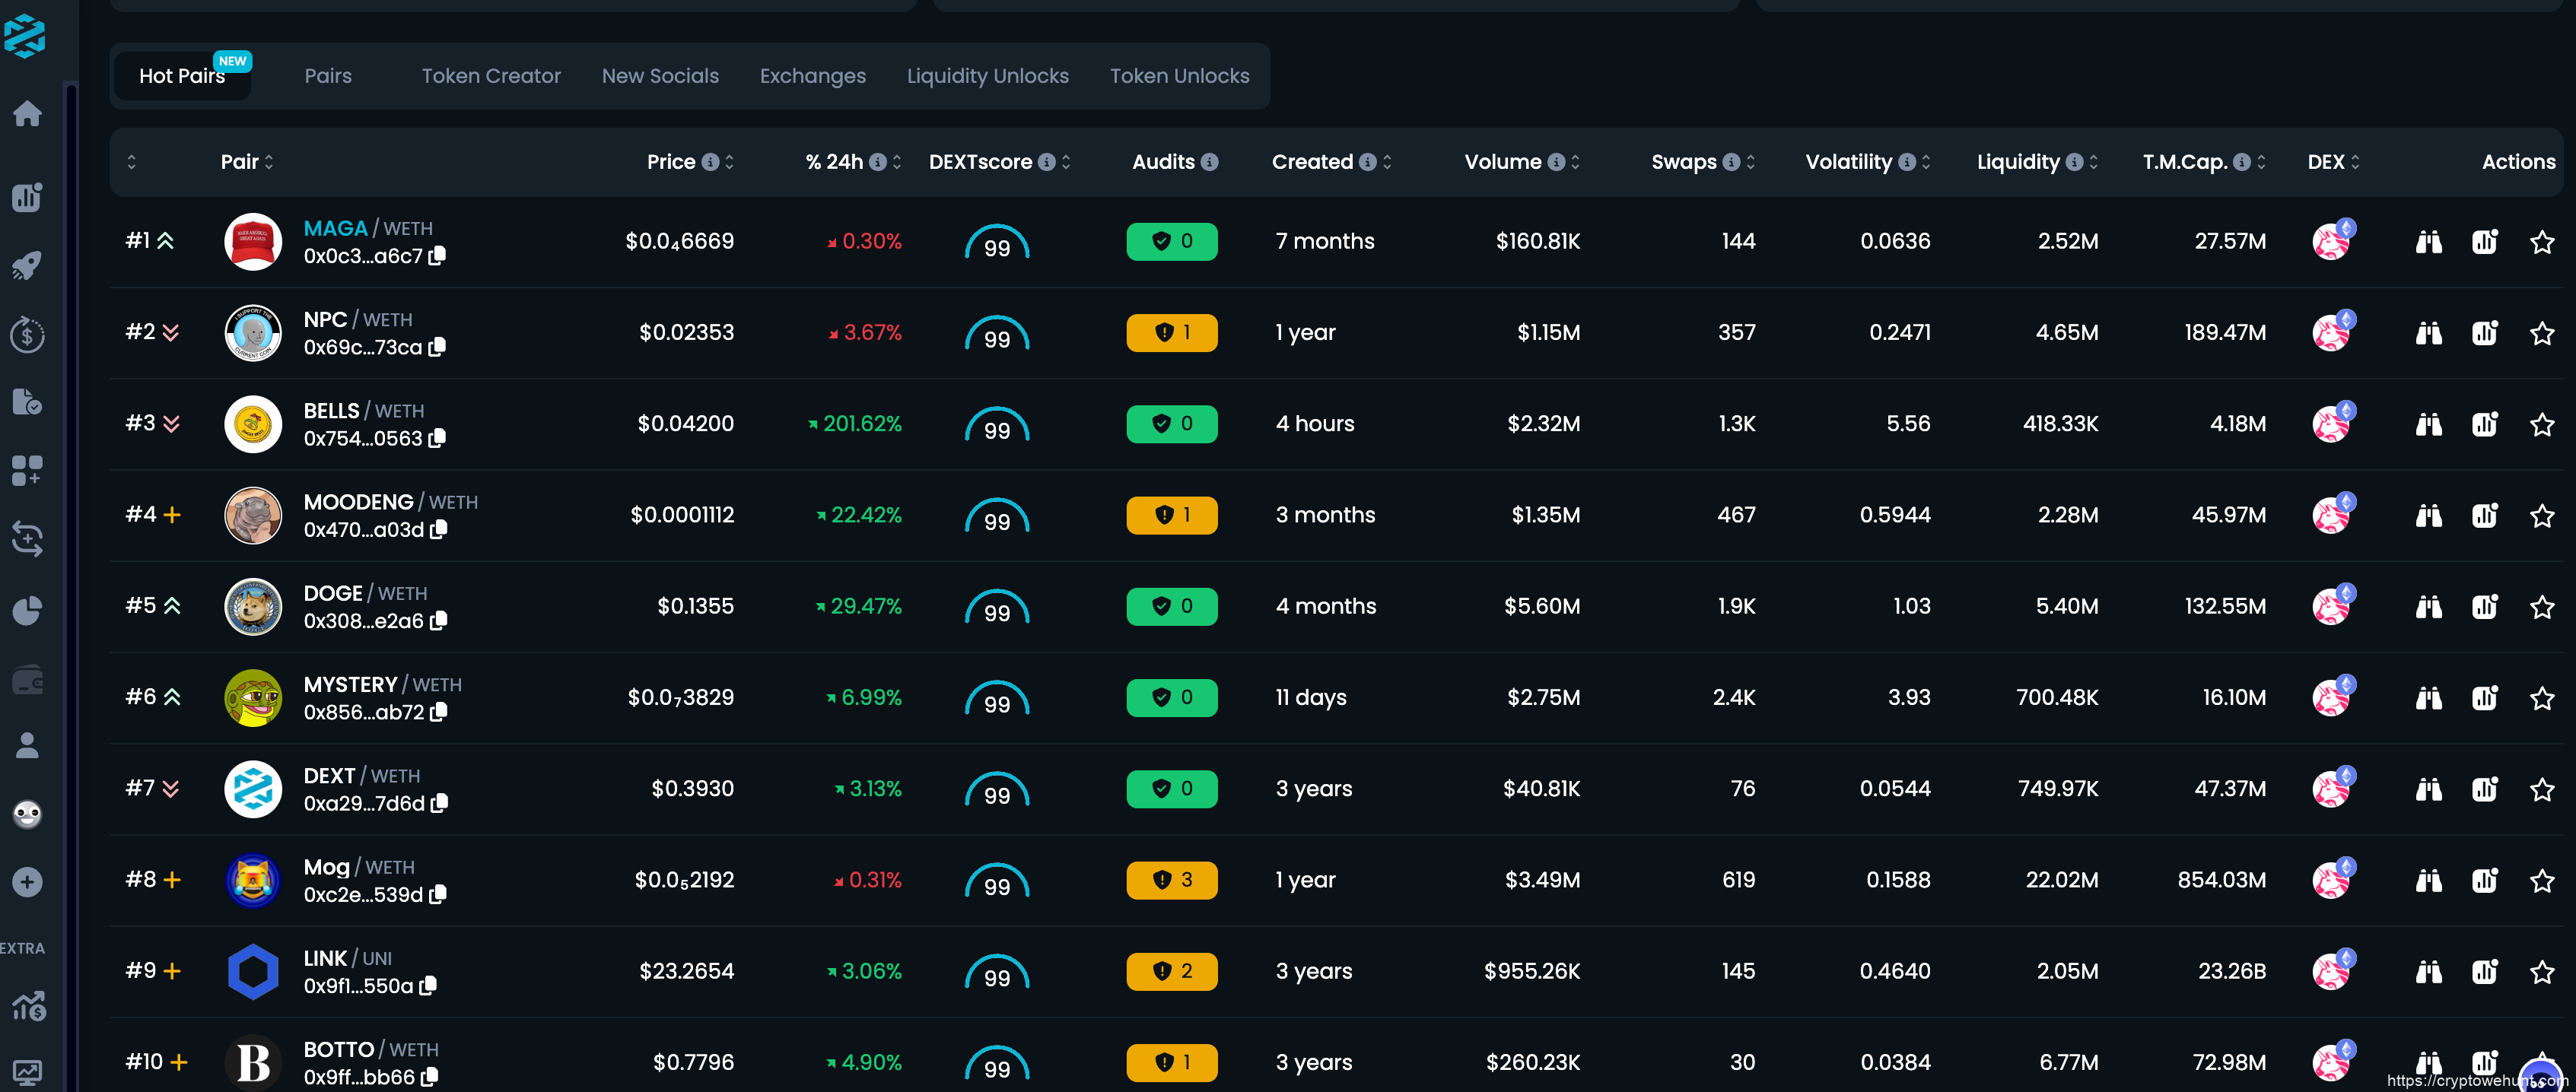2576x1092 pixels.
Task: Open the Liquidity Unlocks tab
Action: [x=987, y=76]
